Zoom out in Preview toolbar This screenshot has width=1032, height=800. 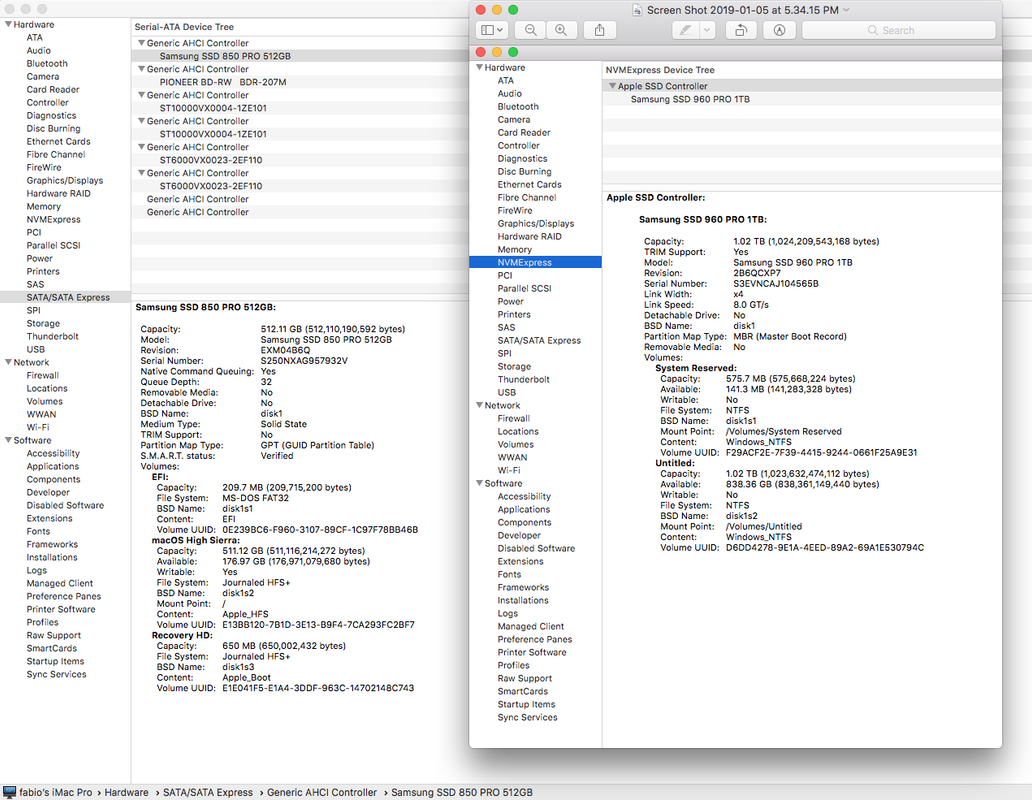(530, 30)
